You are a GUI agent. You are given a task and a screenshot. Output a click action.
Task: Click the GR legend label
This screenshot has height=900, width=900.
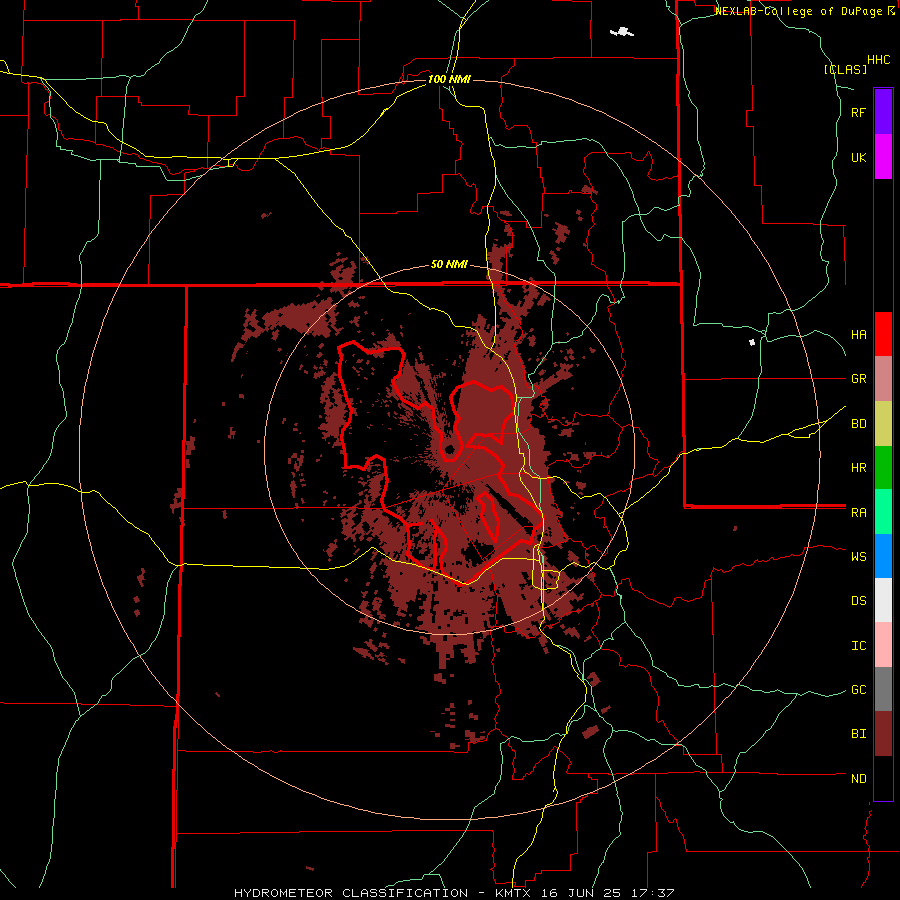click(x=858, y=379)
